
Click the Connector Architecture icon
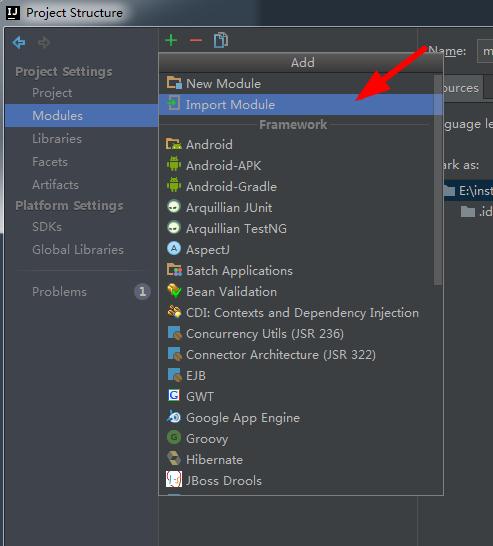point(175,354)
